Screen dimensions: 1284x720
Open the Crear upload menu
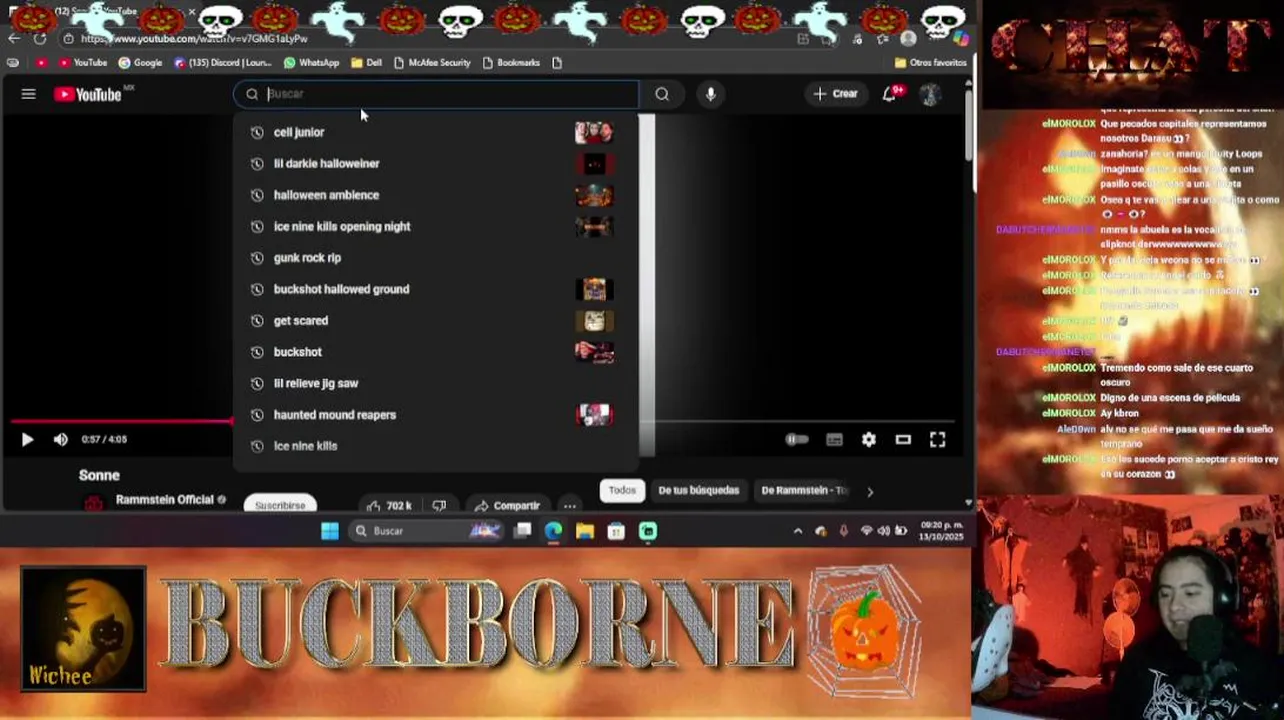tap(836, 94)
